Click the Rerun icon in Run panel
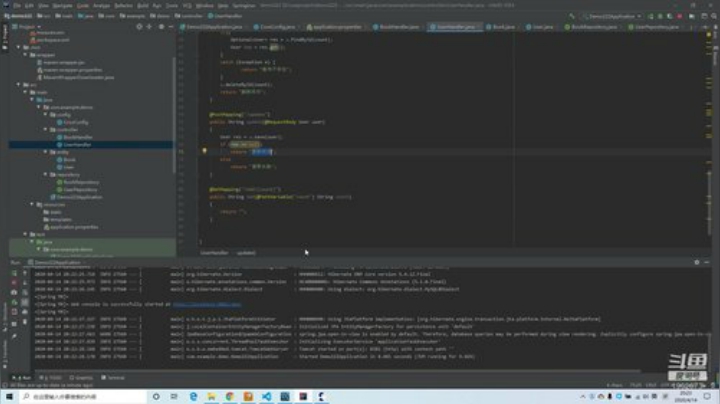Image resolution: width=720 pixels, height=404 pixels. pyautogui.click(x=14, y=273)
